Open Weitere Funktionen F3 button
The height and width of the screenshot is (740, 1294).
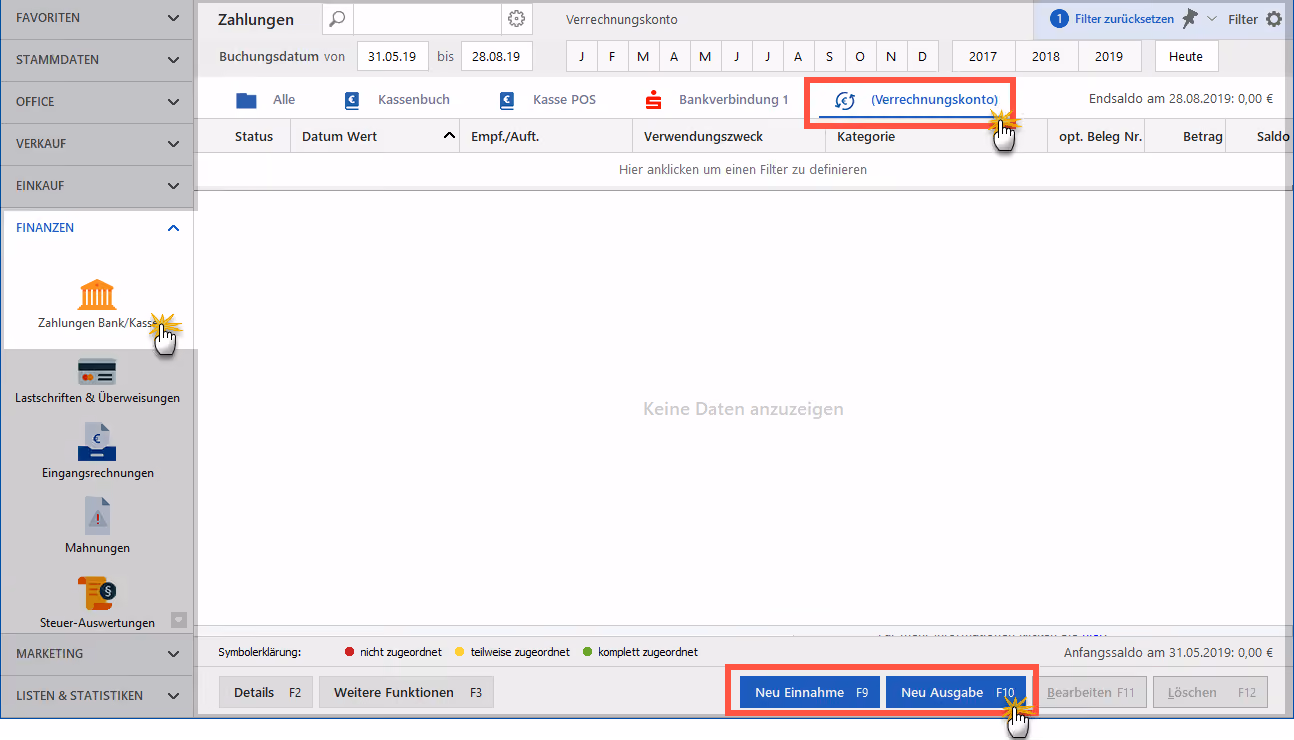pyautogui.click(x=406, y=692)
